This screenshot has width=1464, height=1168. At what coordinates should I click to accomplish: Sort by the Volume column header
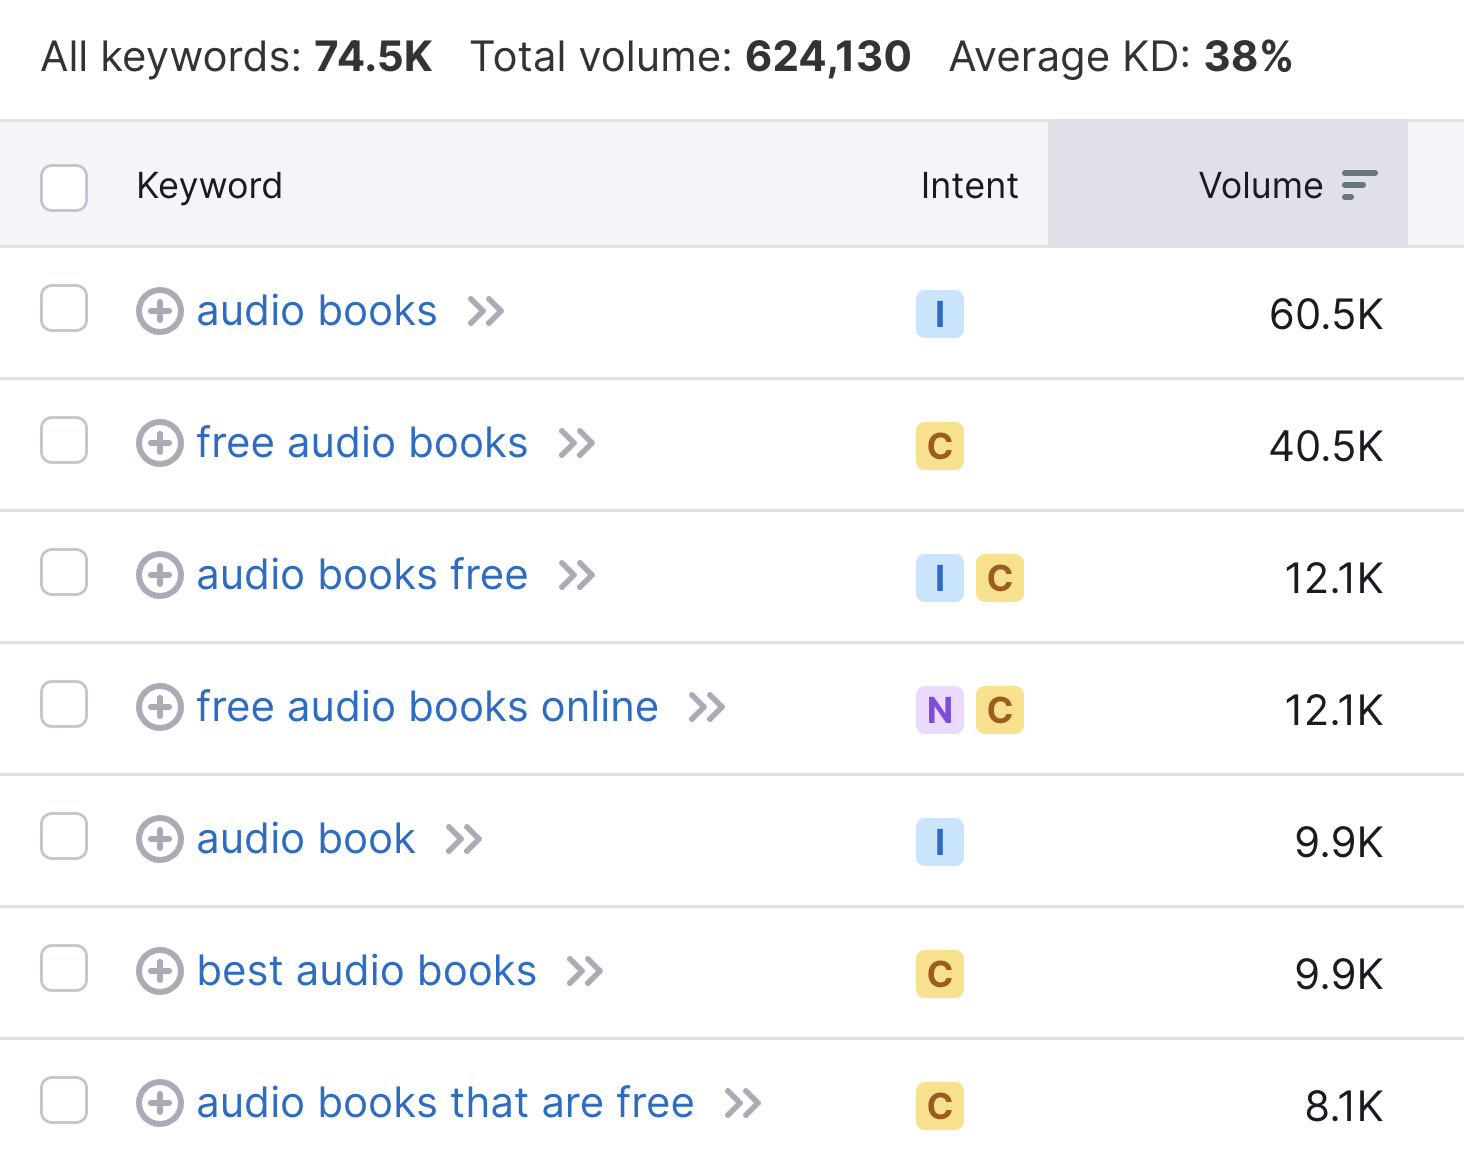tap(1260, 185)
